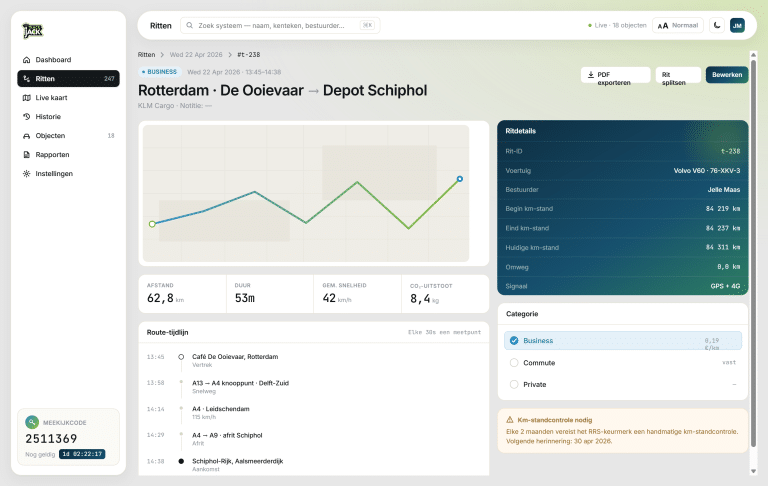Click the Bewerken button

(x=727, y=75)
